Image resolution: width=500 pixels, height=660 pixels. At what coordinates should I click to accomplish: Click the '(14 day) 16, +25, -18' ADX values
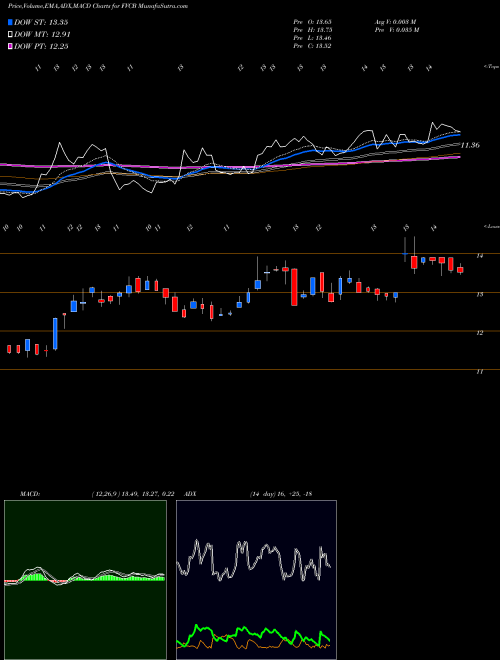pos(281,494)
